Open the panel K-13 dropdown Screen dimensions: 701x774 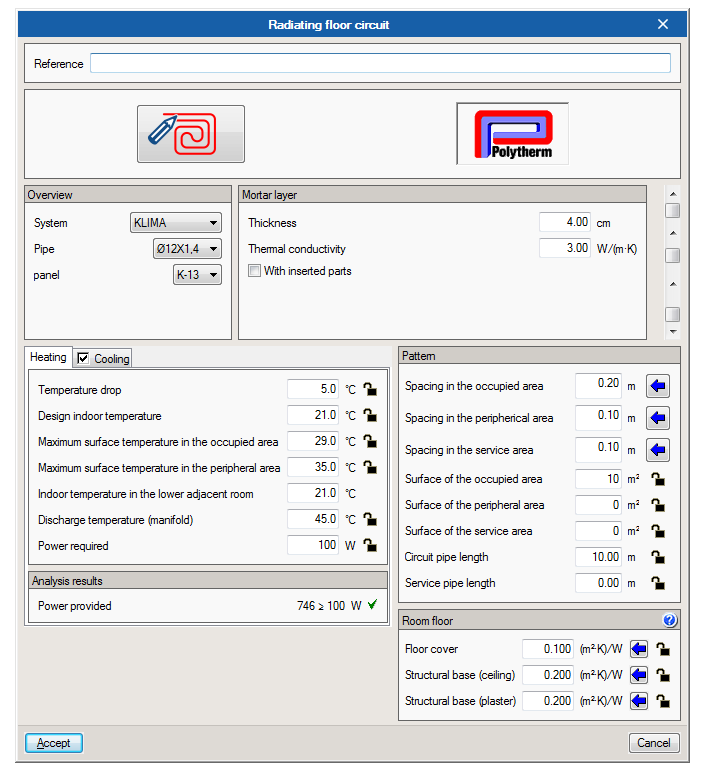(x=197, y=275)
